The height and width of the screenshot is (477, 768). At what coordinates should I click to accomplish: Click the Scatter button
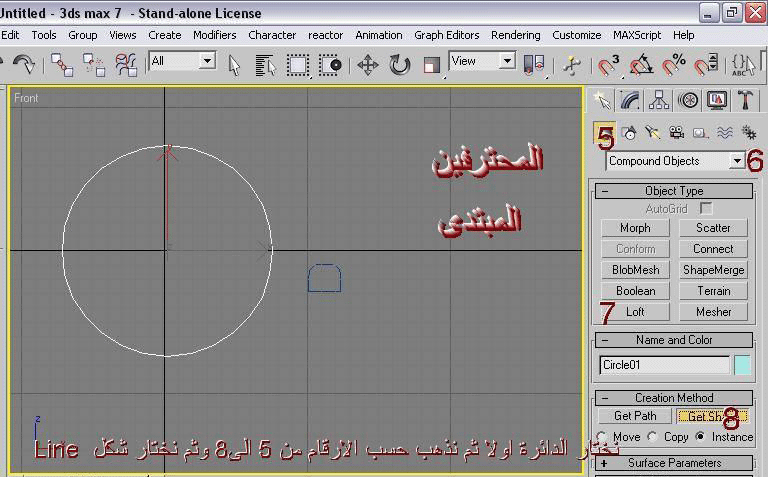(713, 228)
